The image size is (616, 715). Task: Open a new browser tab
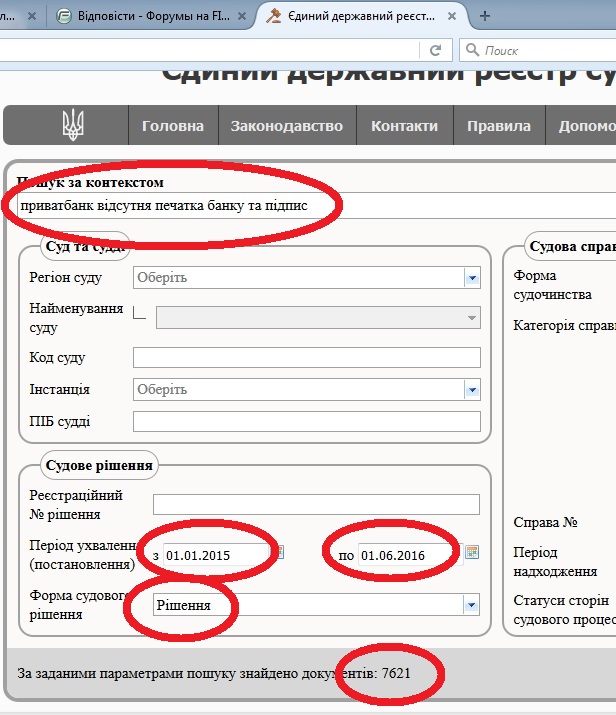(x=485, y=16)
